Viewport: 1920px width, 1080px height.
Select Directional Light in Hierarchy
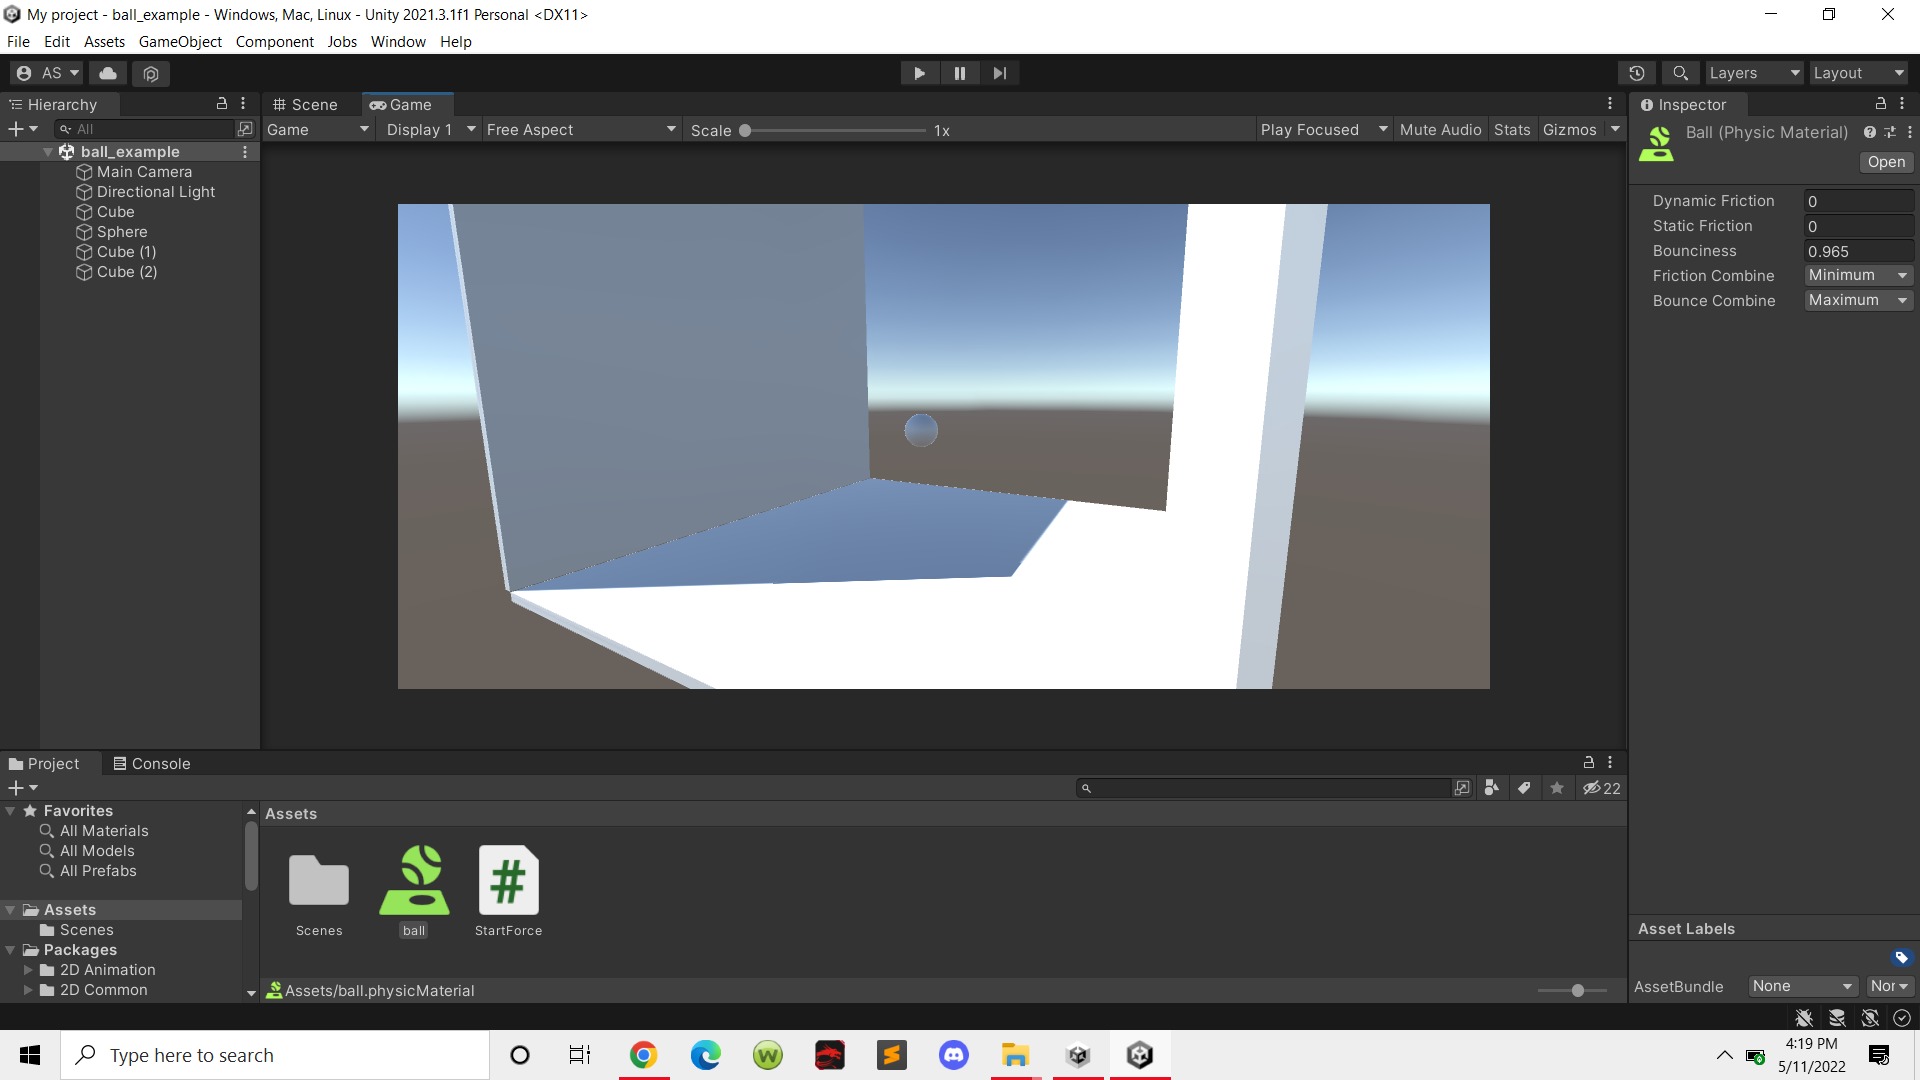point(155,192)
